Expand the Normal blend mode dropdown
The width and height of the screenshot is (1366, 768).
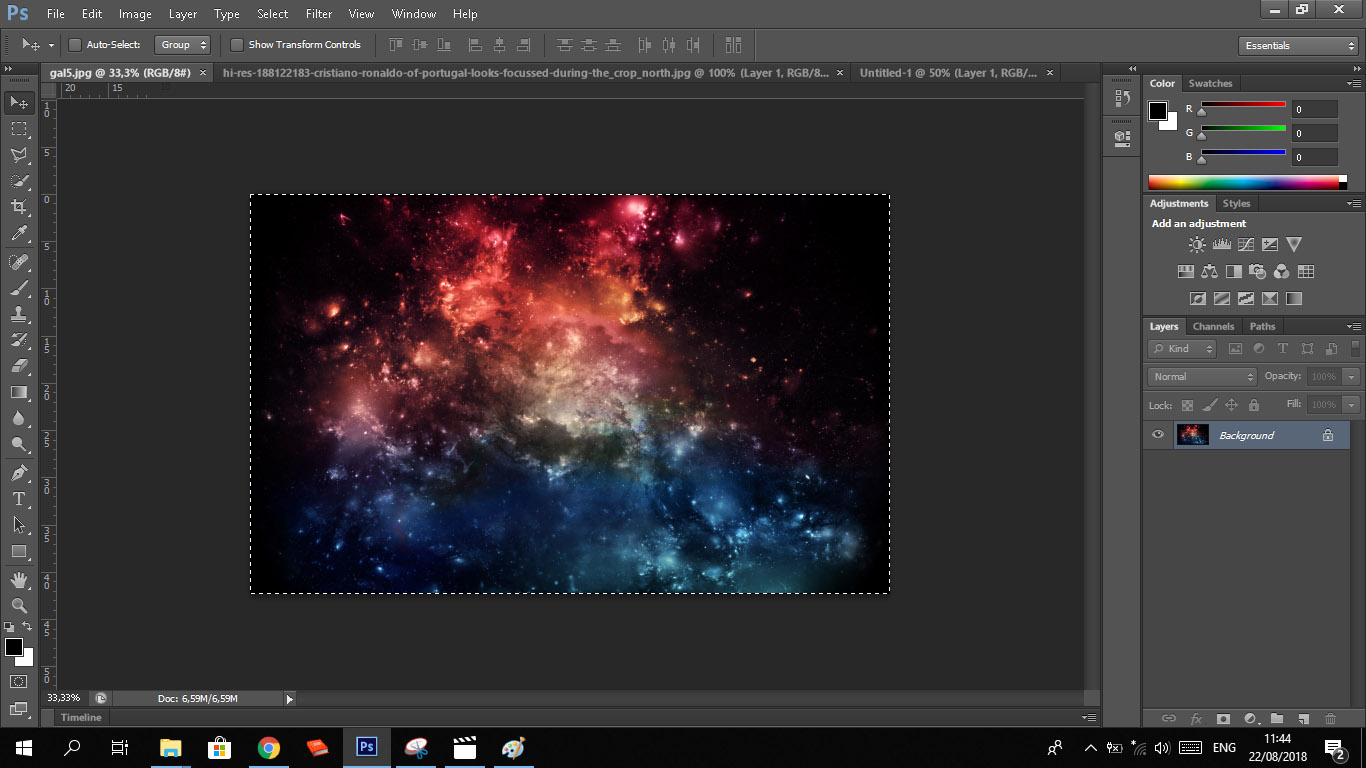(x=1202, y=377)
